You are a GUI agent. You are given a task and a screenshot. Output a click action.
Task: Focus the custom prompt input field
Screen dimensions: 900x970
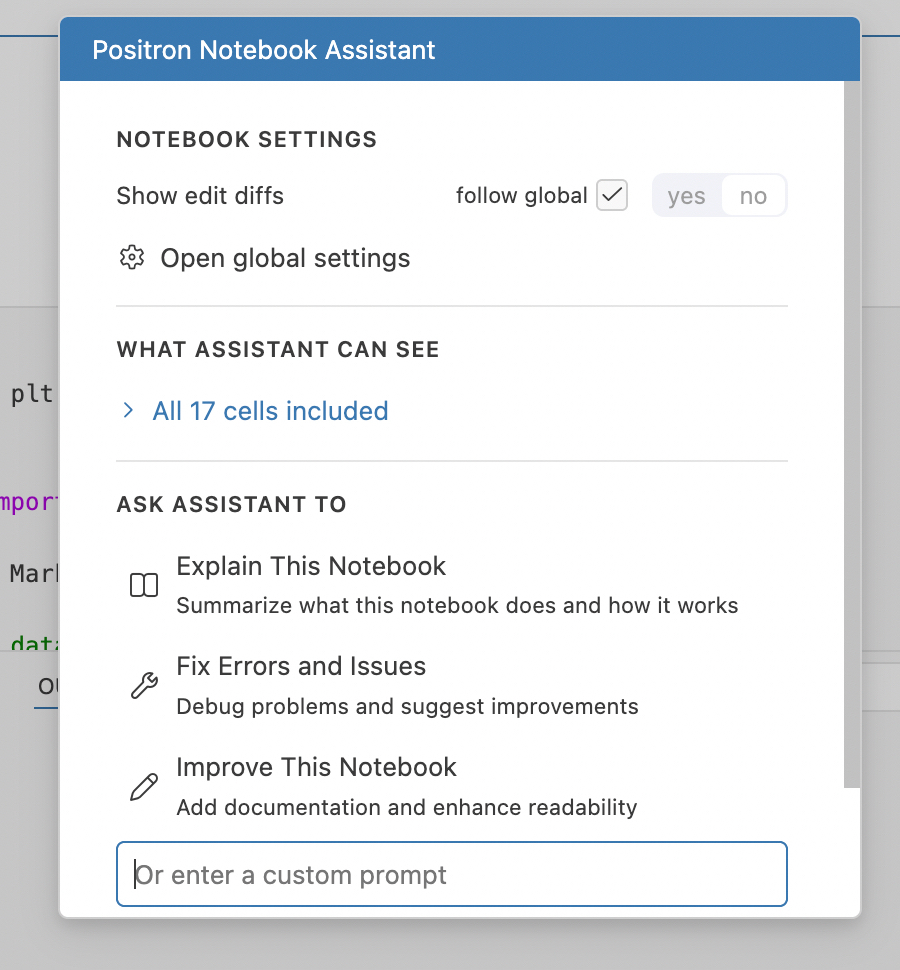452,875
